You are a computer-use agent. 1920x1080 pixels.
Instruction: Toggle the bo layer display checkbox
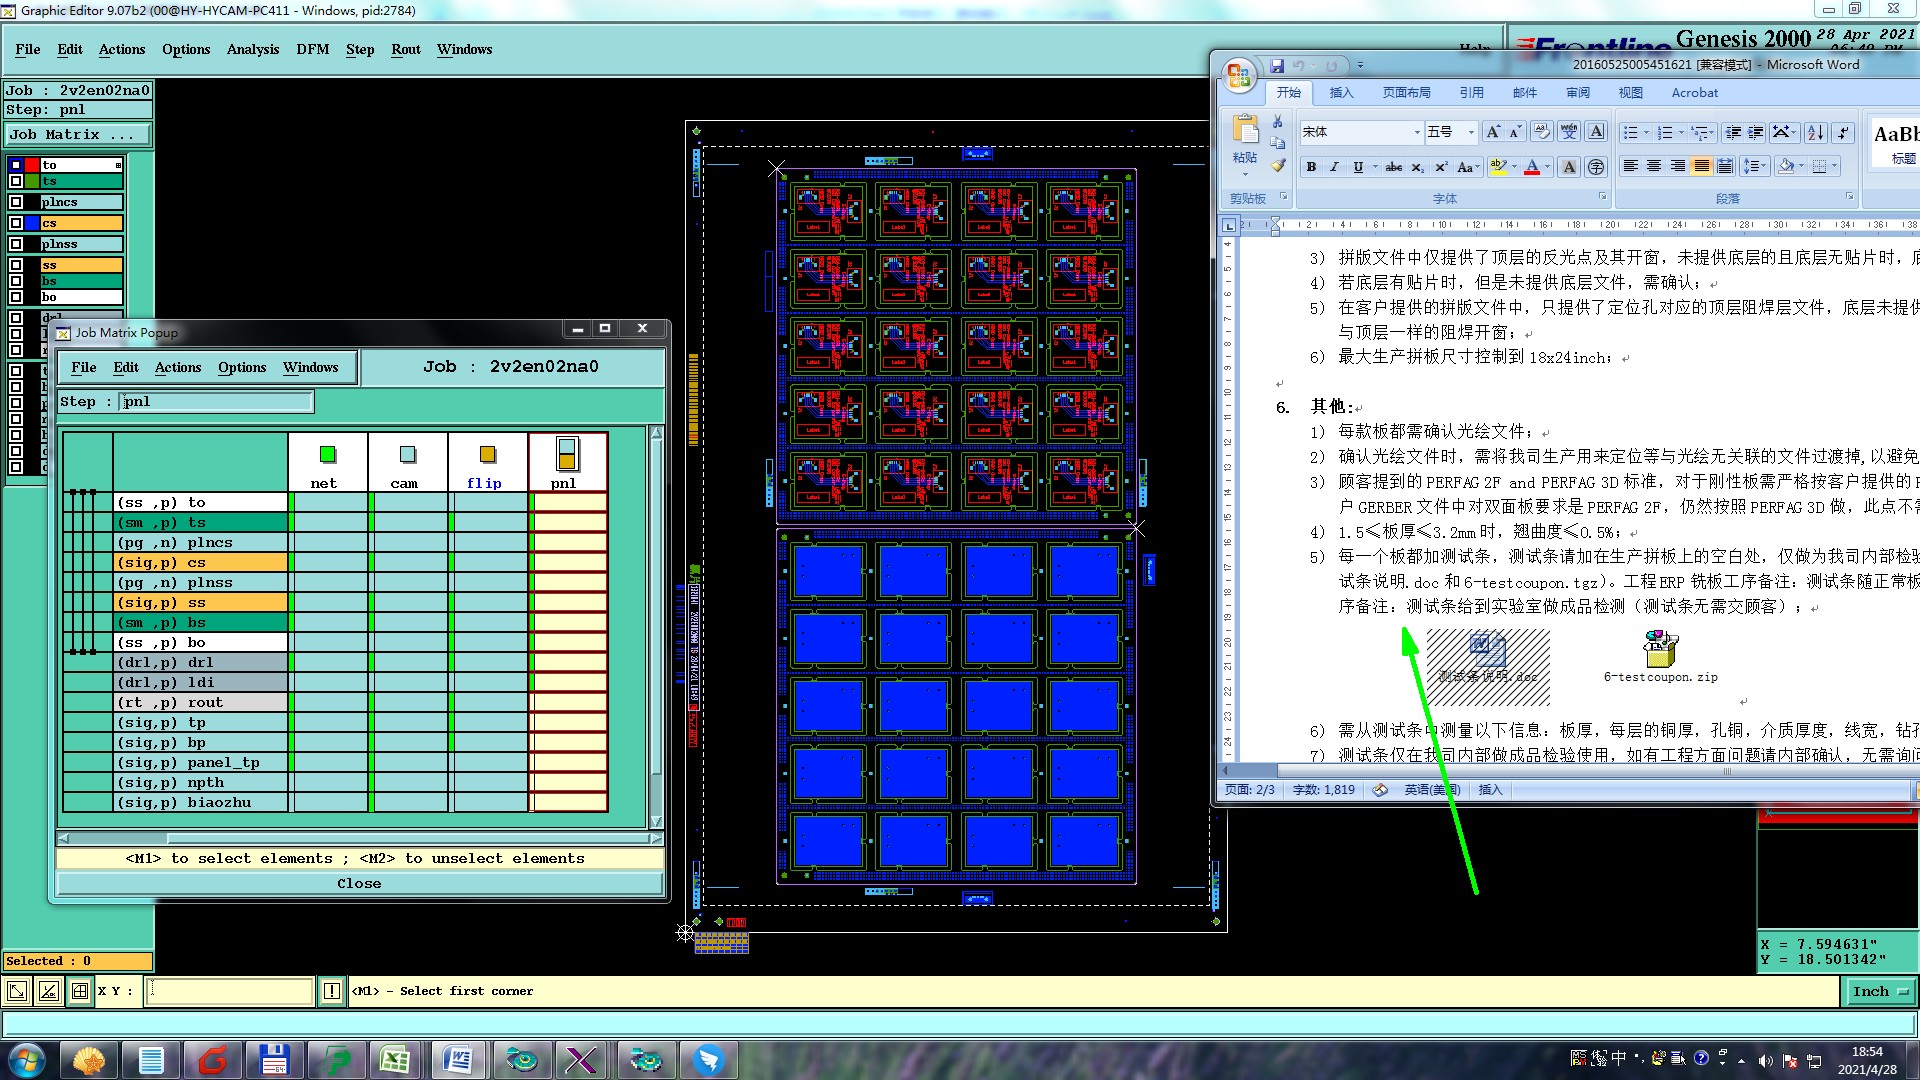point(16,297)
